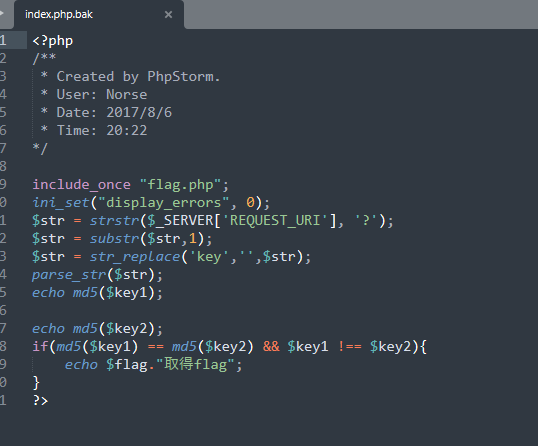
Task: Select the index.php.bak tab
Action: [x=99, y=15]
